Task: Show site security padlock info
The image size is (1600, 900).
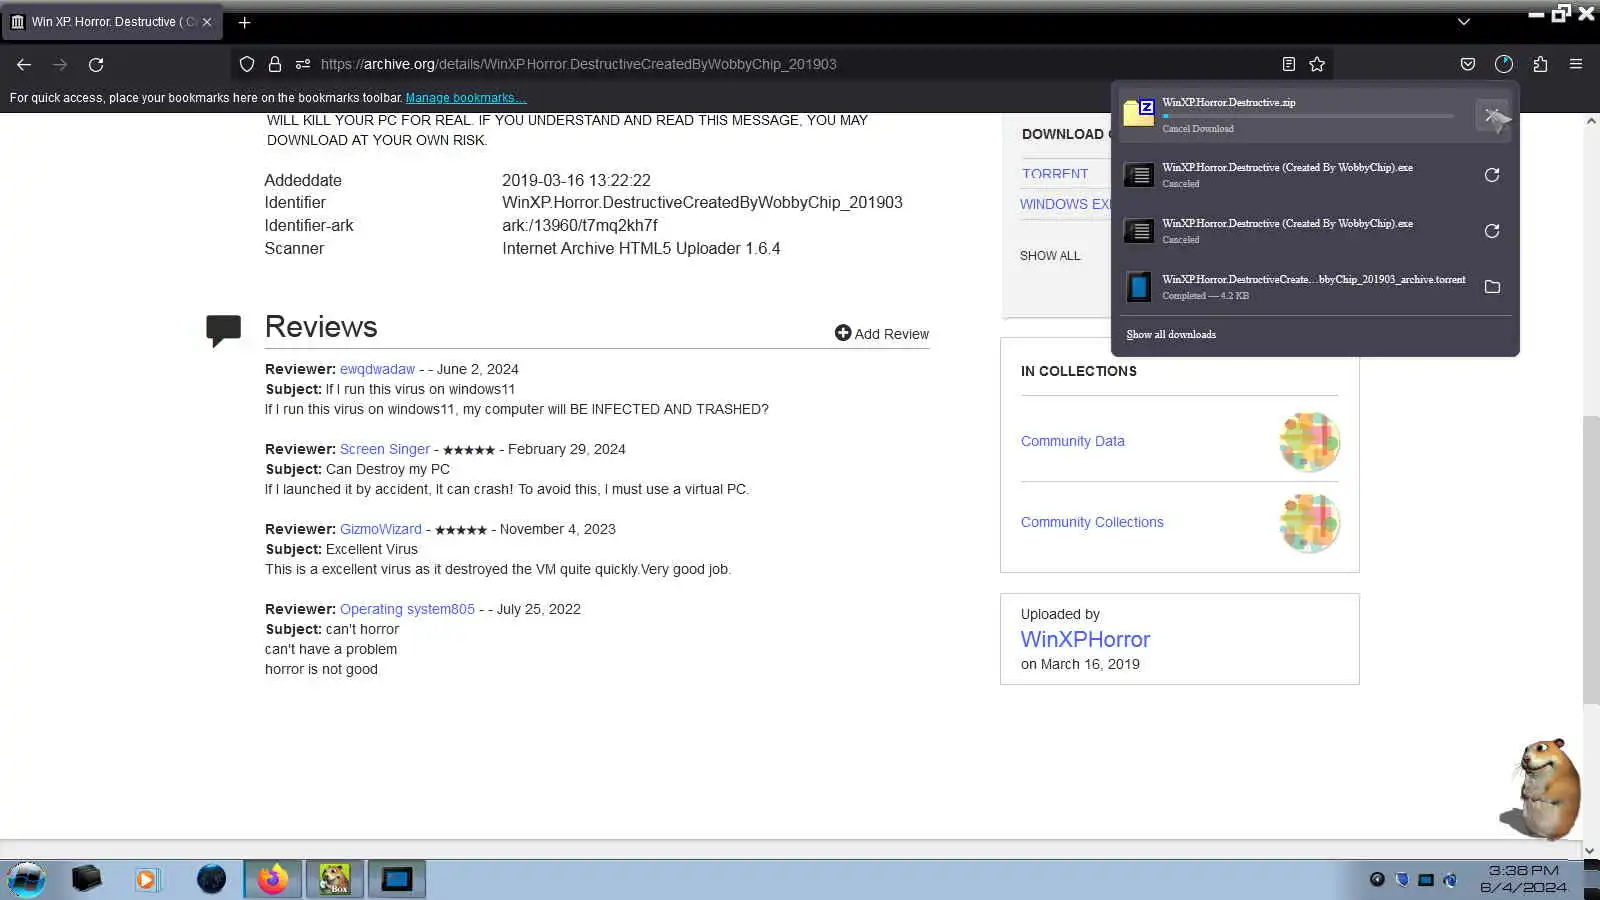Action: click(275, 64)
